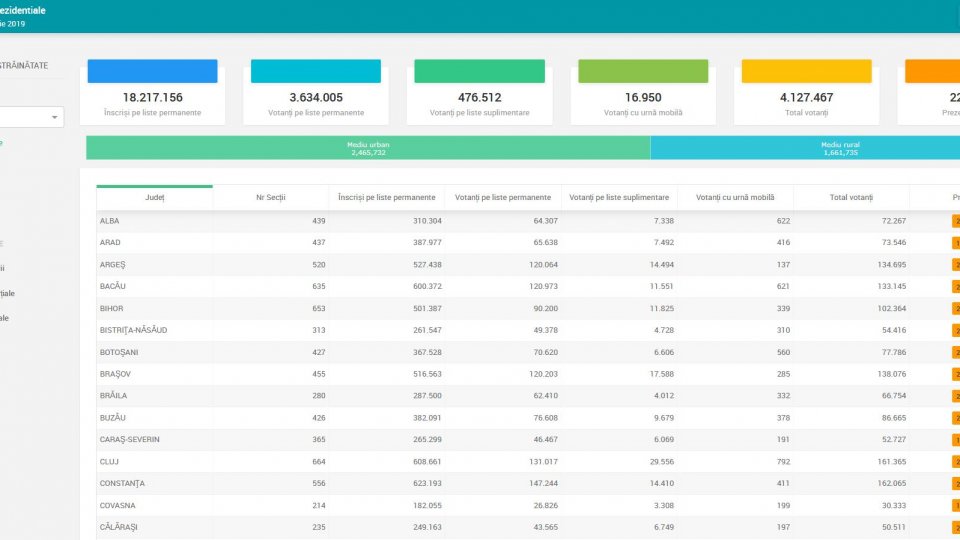This screenshot has width=960, height=540.
Task: Click the blue 18.217.156 statistics card
Action: pyautogui.click(x=152, y=91)
